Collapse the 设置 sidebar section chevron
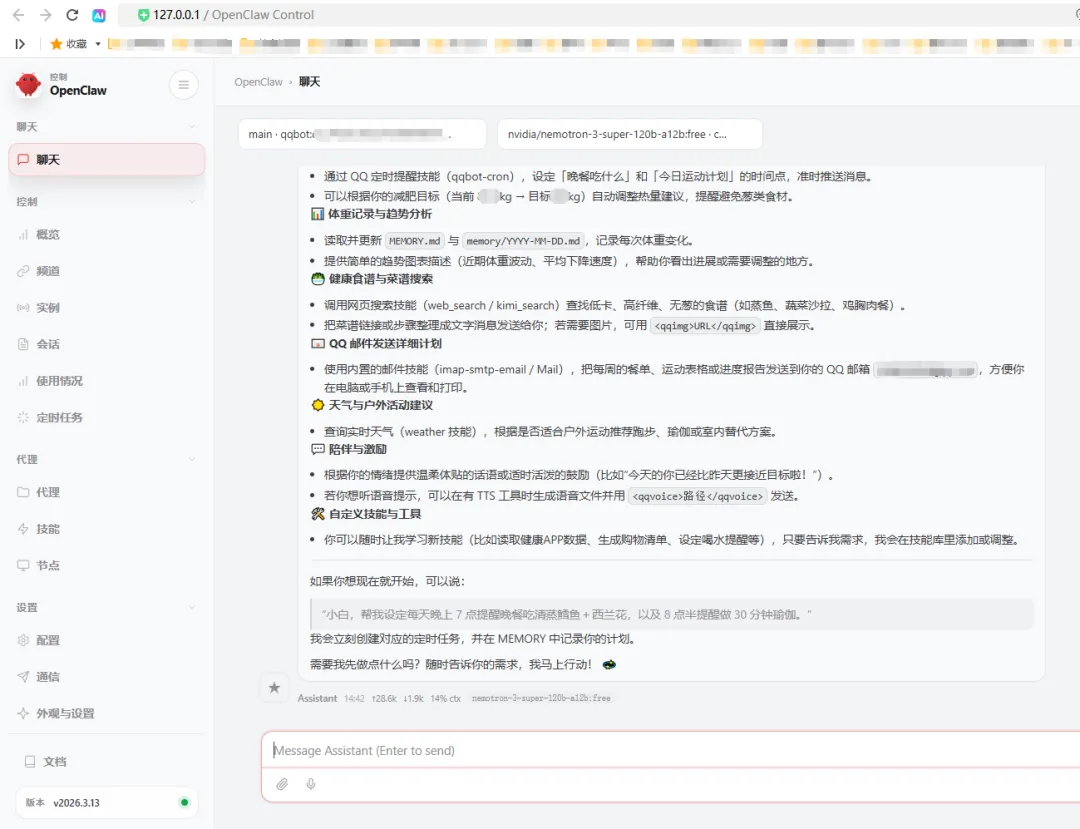 pos(192,607)
